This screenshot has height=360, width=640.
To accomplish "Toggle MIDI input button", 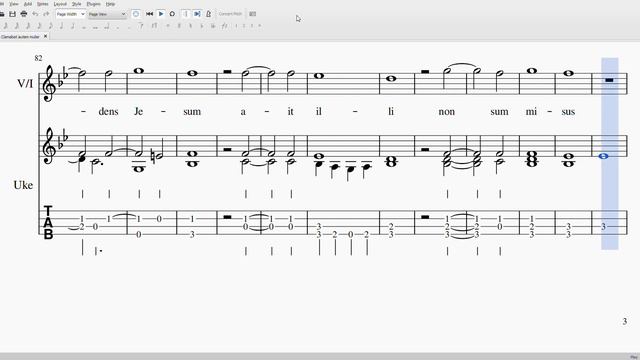I will click(x=136, y=14).
